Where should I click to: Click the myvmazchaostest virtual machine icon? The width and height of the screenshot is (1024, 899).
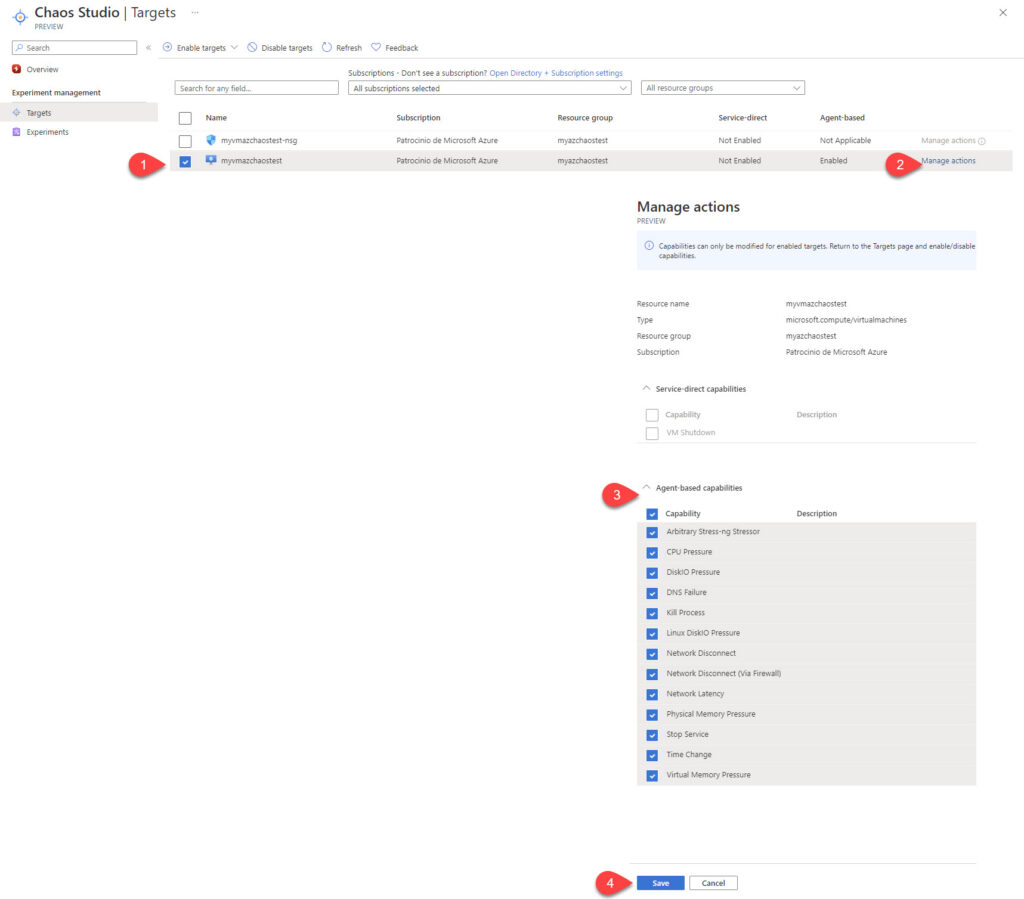211,160
